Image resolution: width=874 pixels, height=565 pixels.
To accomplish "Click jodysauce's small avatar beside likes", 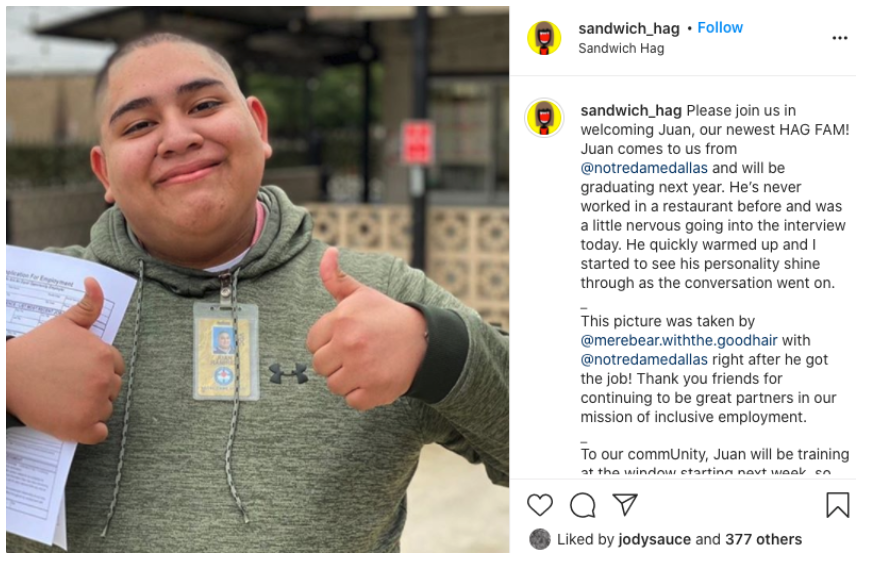I will (540, 539).
